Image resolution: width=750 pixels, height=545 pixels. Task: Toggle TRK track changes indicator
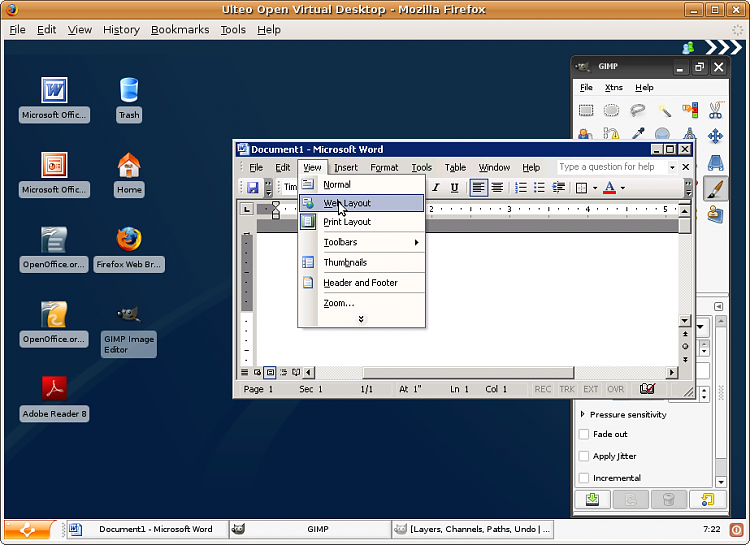point(567,389)
